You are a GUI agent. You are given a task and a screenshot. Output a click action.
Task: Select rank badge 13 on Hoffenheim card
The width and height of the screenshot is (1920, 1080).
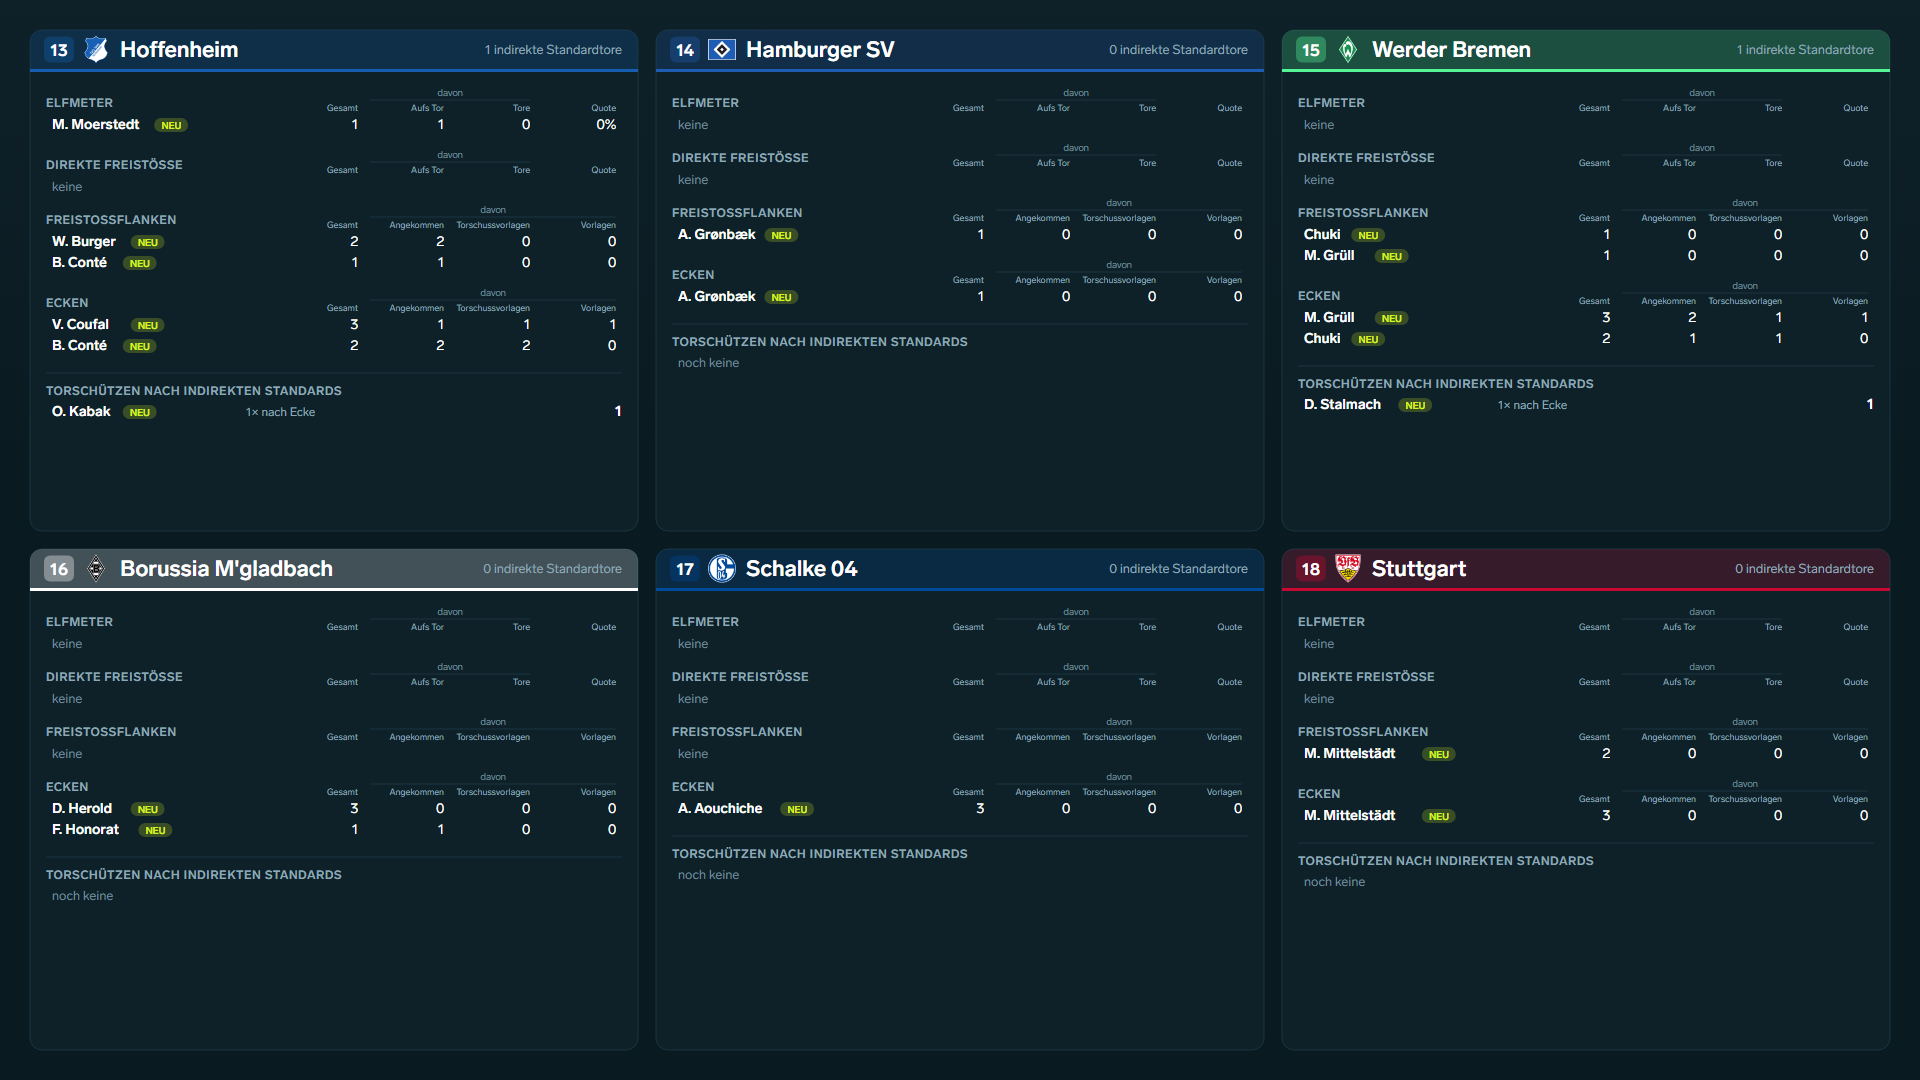[x=59, y=50]
